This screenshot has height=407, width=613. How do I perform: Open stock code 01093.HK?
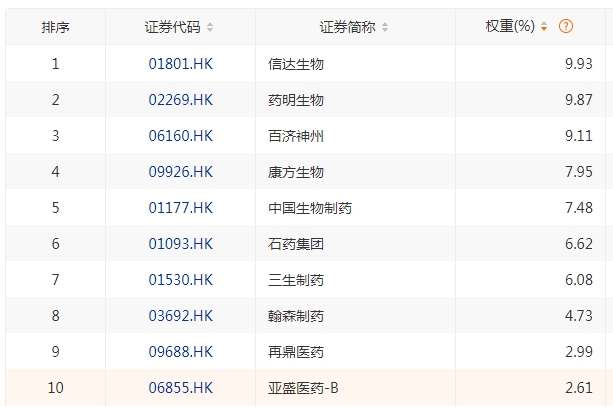181,244
